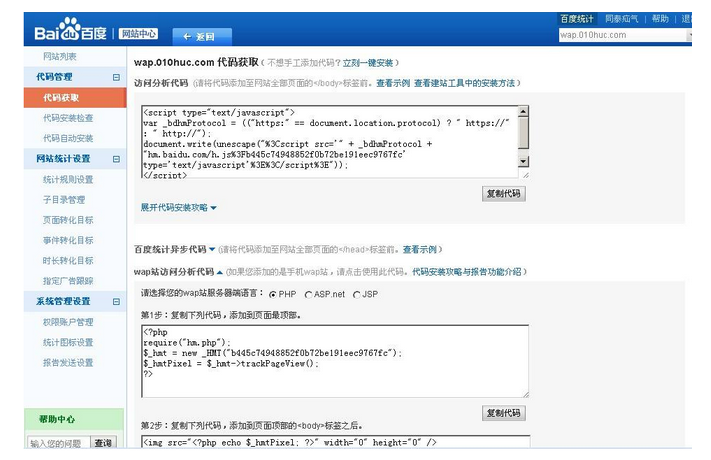
Task: Click the 立刻一键安装 link
Action: pos(368,63)
